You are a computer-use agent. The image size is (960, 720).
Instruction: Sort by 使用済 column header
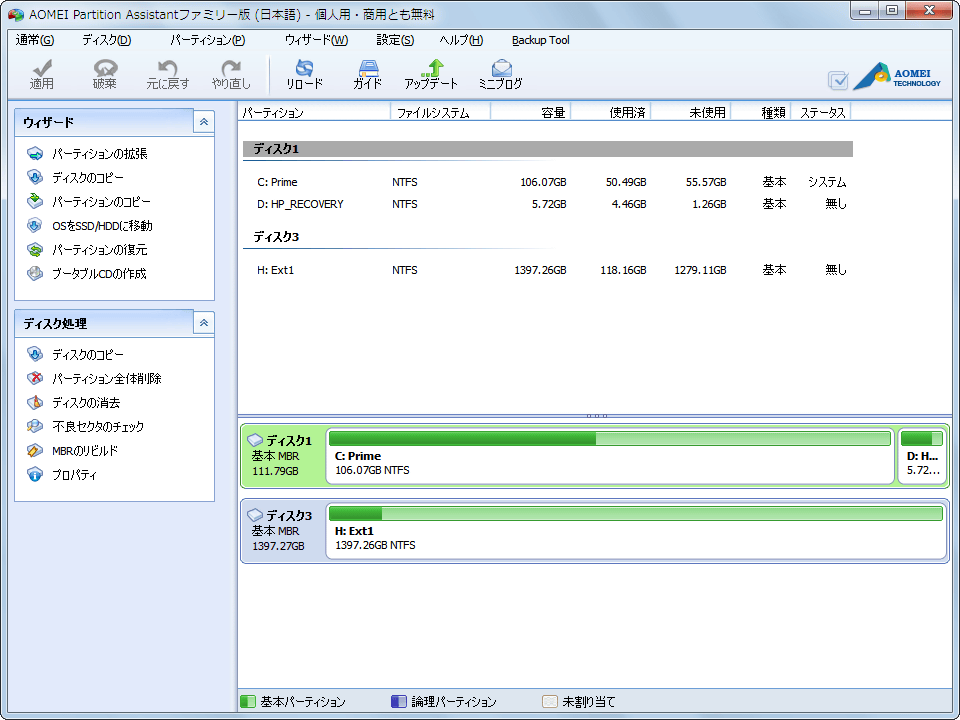(x=611, y=112)
